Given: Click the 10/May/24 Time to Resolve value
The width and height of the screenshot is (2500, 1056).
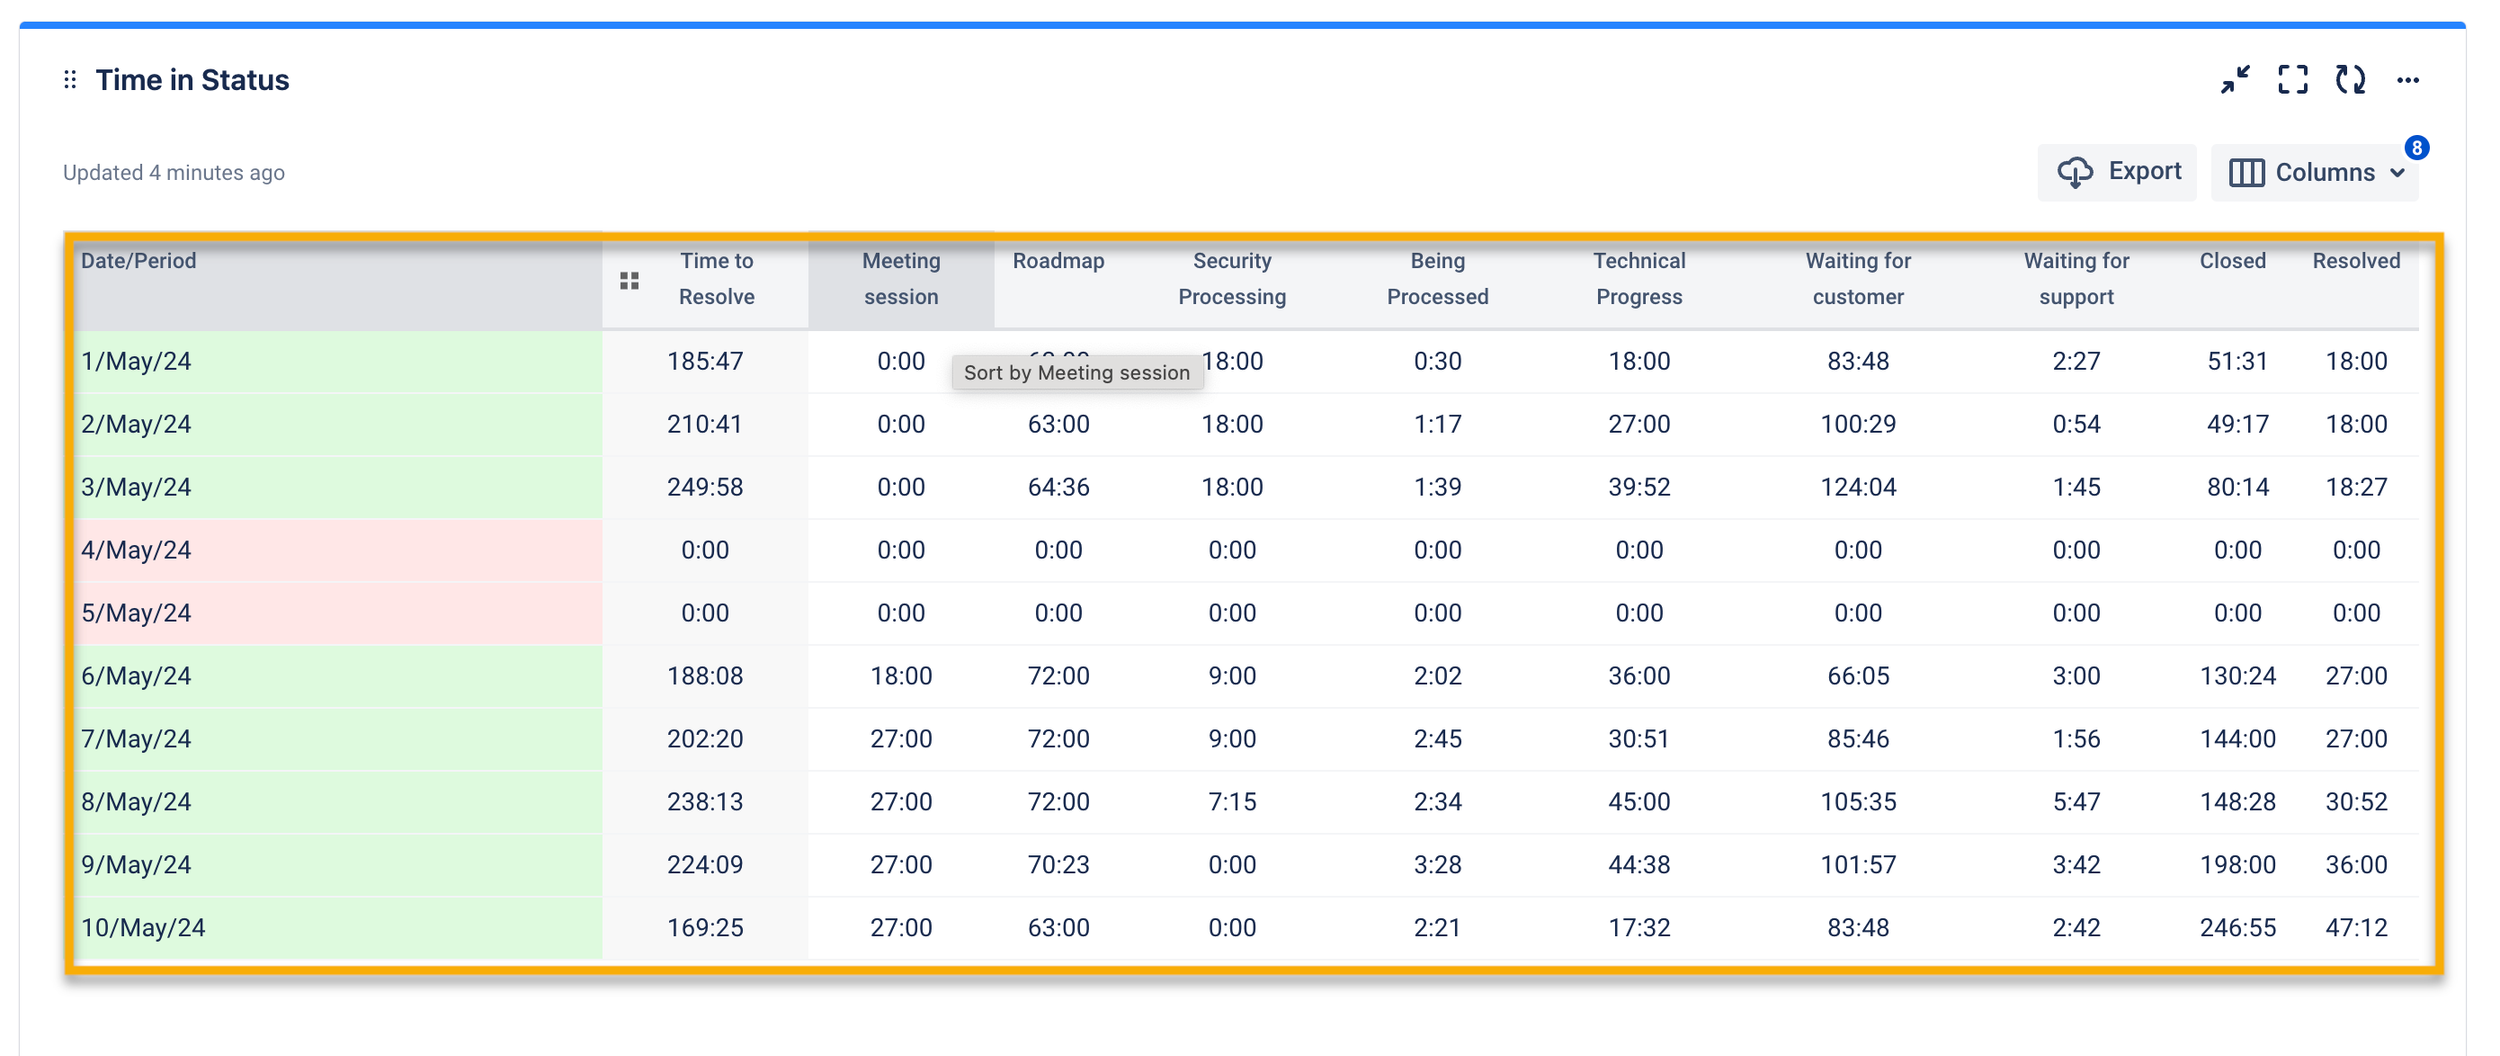Looking at the screenshot, I should (705, 928).
